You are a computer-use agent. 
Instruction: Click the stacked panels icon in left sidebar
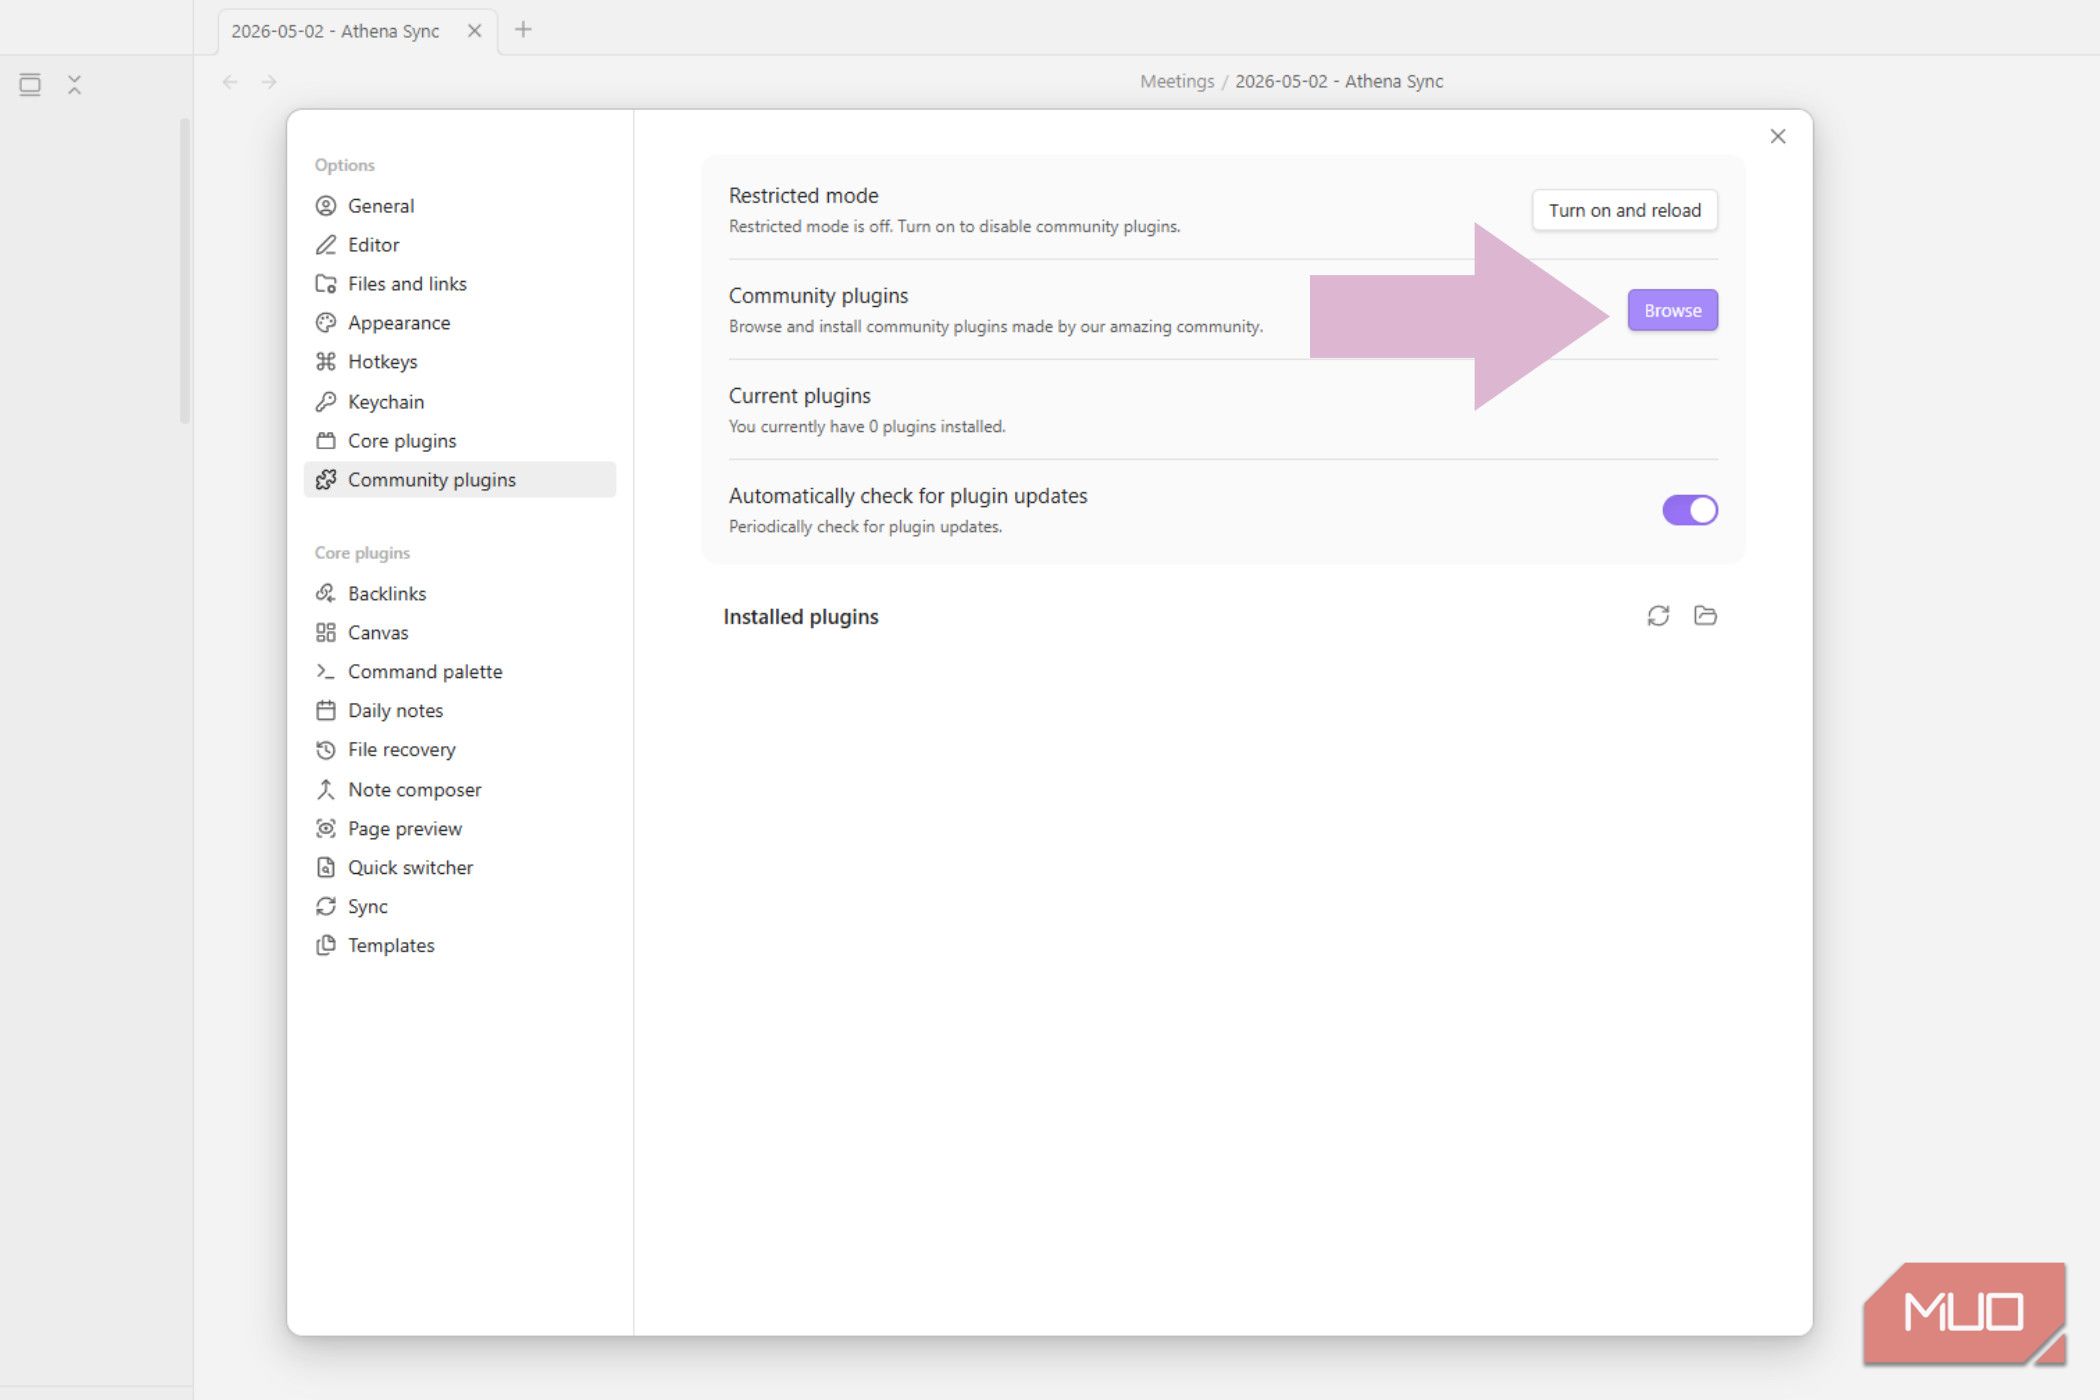(x=30, y=85)
